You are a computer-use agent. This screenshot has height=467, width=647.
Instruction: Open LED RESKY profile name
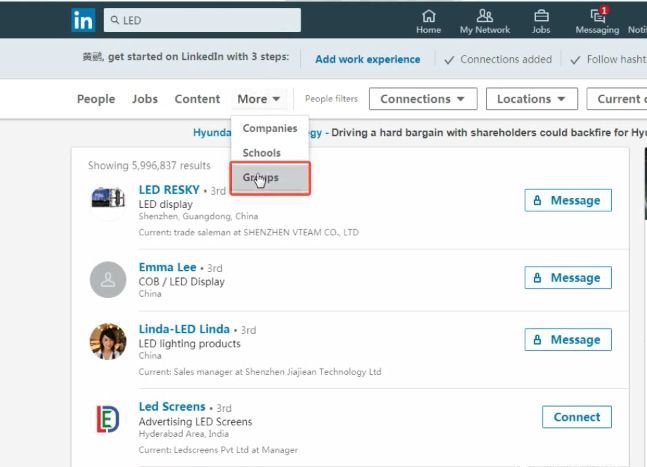tap(169, 190)
